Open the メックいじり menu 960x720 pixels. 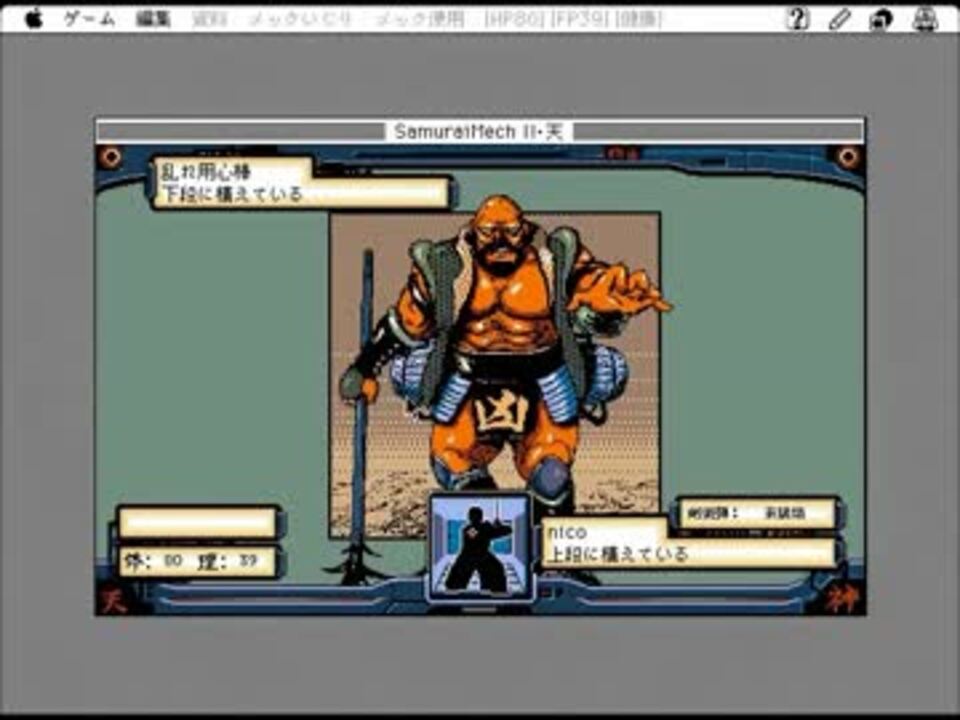pyautogui.click(x=300, y=20)
